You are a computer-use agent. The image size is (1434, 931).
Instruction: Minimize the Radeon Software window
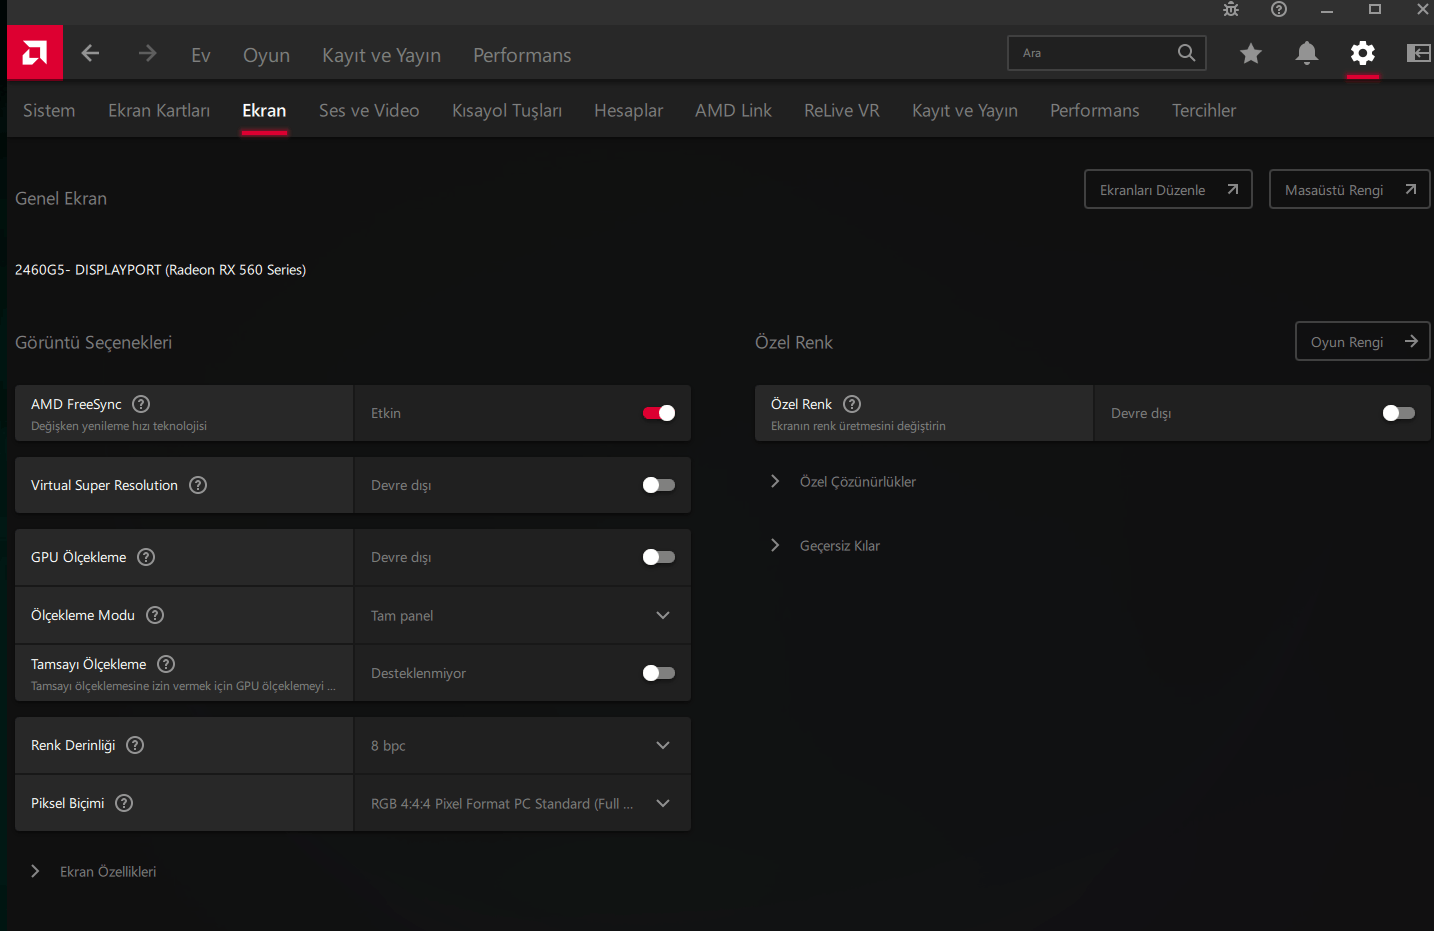[1327, 10]
